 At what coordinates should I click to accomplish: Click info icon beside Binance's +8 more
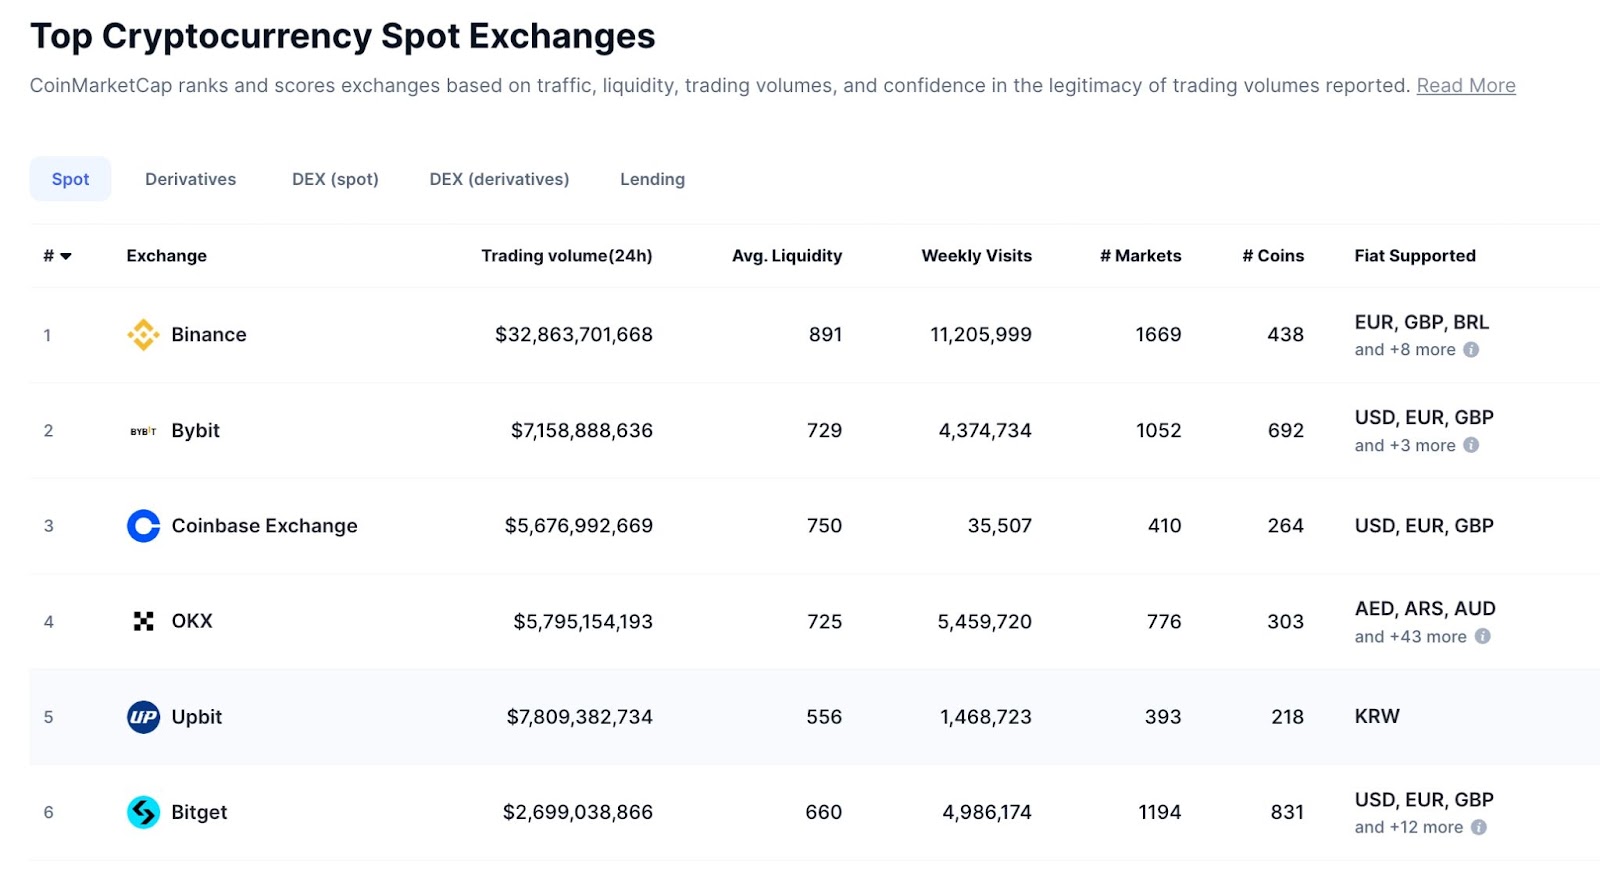coord(1471,350)
